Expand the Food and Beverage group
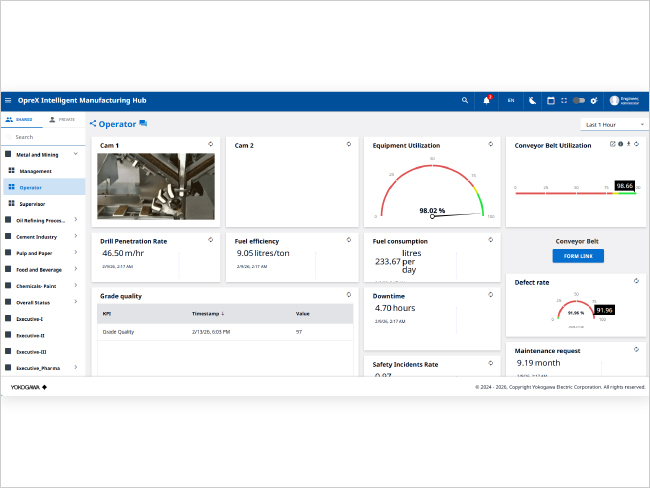The image size is (650, 488). 75,269
